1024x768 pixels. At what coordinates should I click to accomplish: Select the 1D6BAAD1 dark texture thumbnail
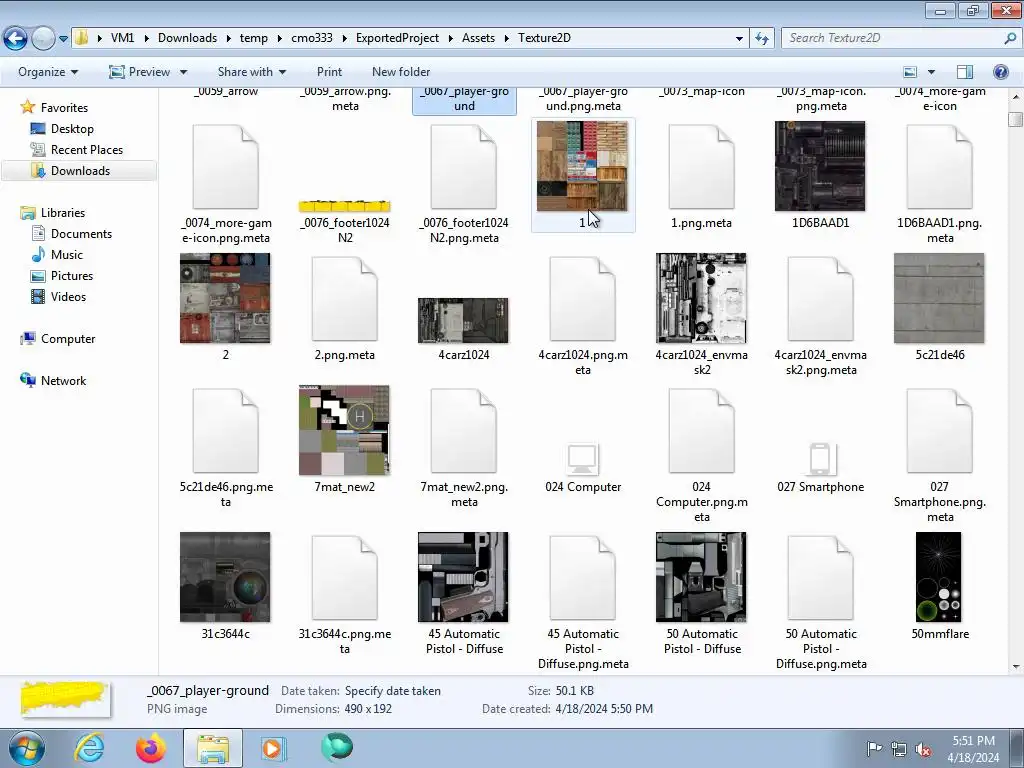point(820,167)
